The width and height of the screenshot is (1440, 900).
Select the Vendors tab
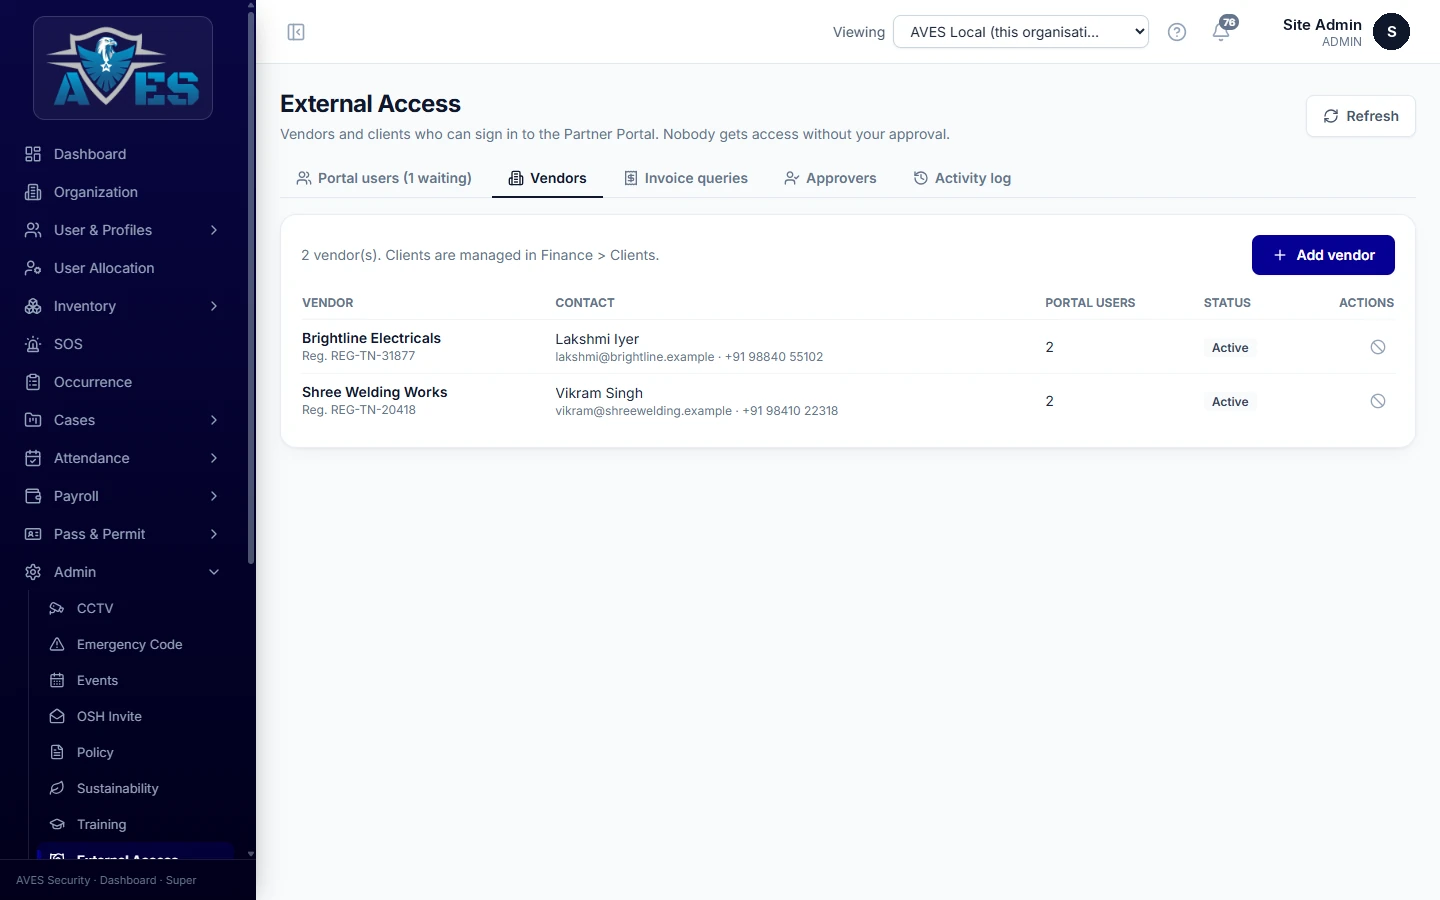click(x=547, y=178)
